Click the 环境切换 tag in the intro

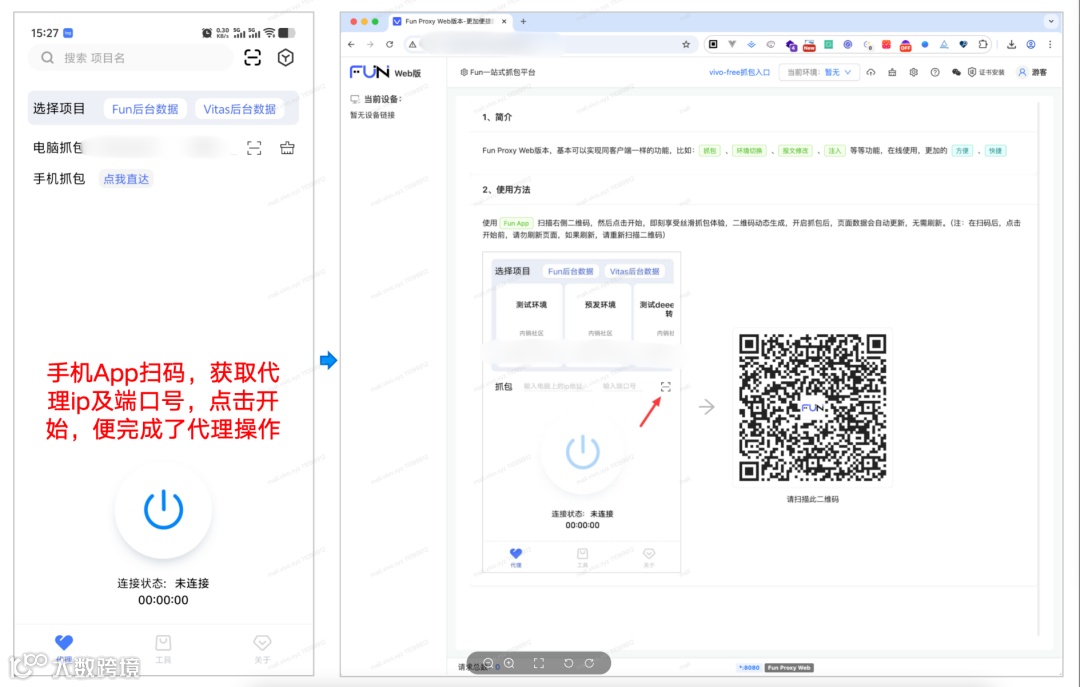749,151
